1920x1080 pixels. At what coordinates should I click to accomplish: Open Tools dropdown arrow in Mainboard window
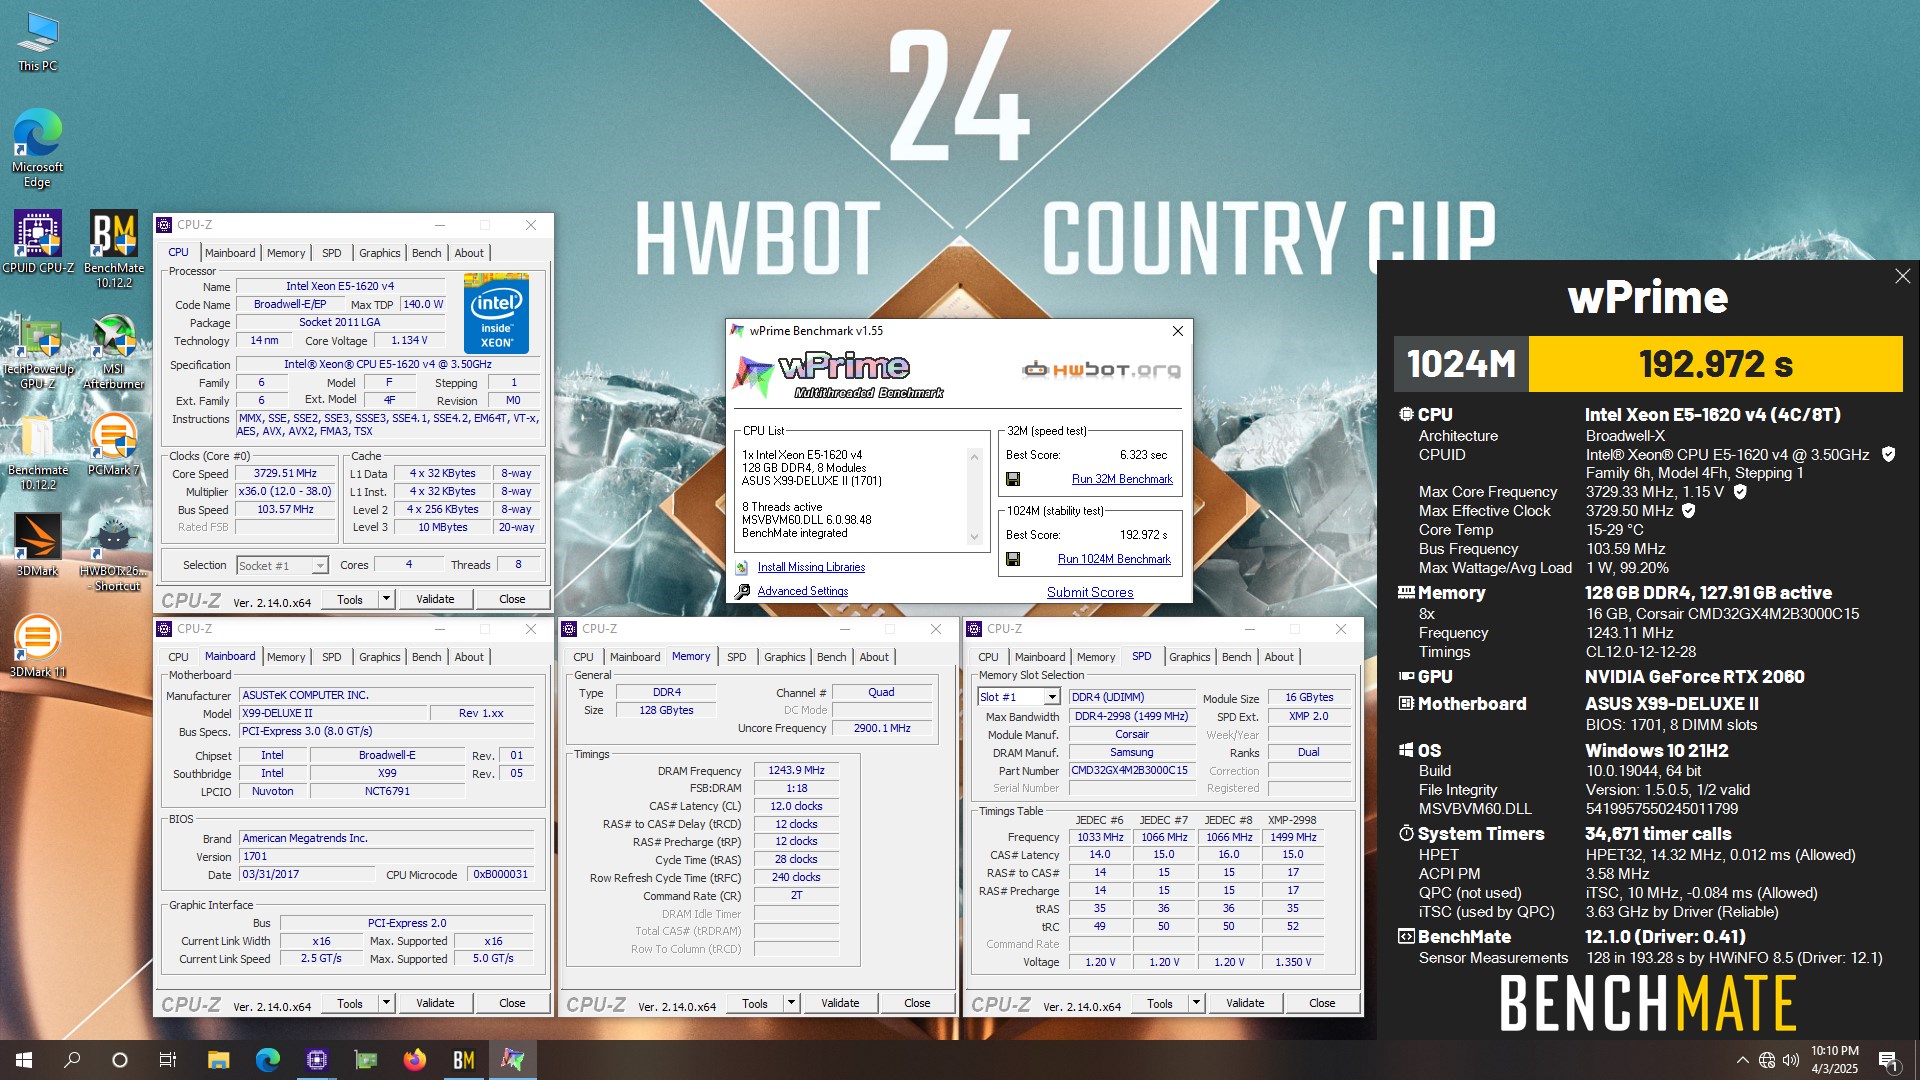(386, 1003)
